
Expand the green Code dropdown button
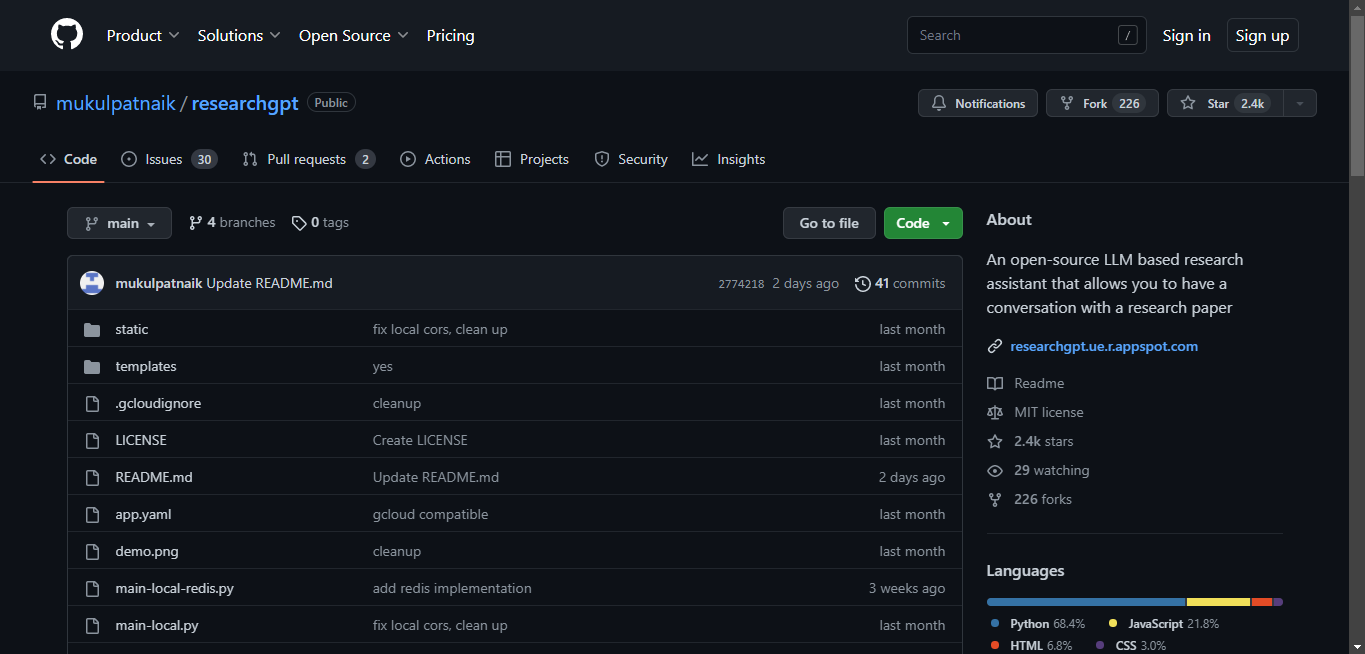click(923, 223)
